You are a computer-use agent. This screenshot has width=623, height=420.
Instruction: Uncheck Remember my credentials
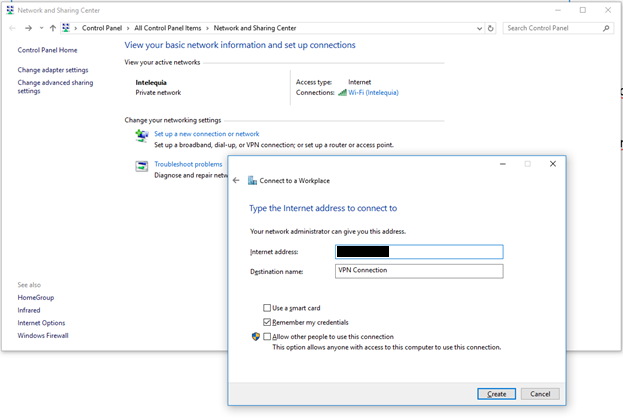267,322
